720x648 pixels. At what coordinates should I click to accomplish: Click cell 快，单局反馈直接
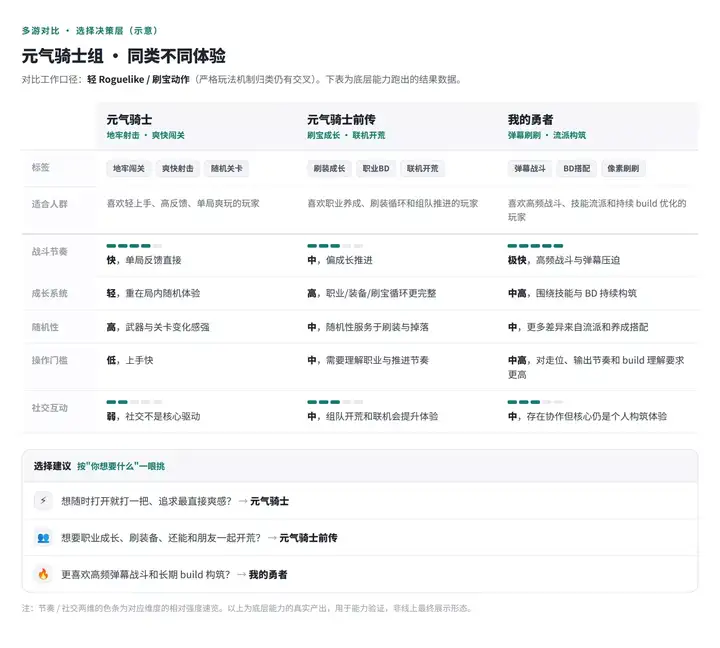144,260
